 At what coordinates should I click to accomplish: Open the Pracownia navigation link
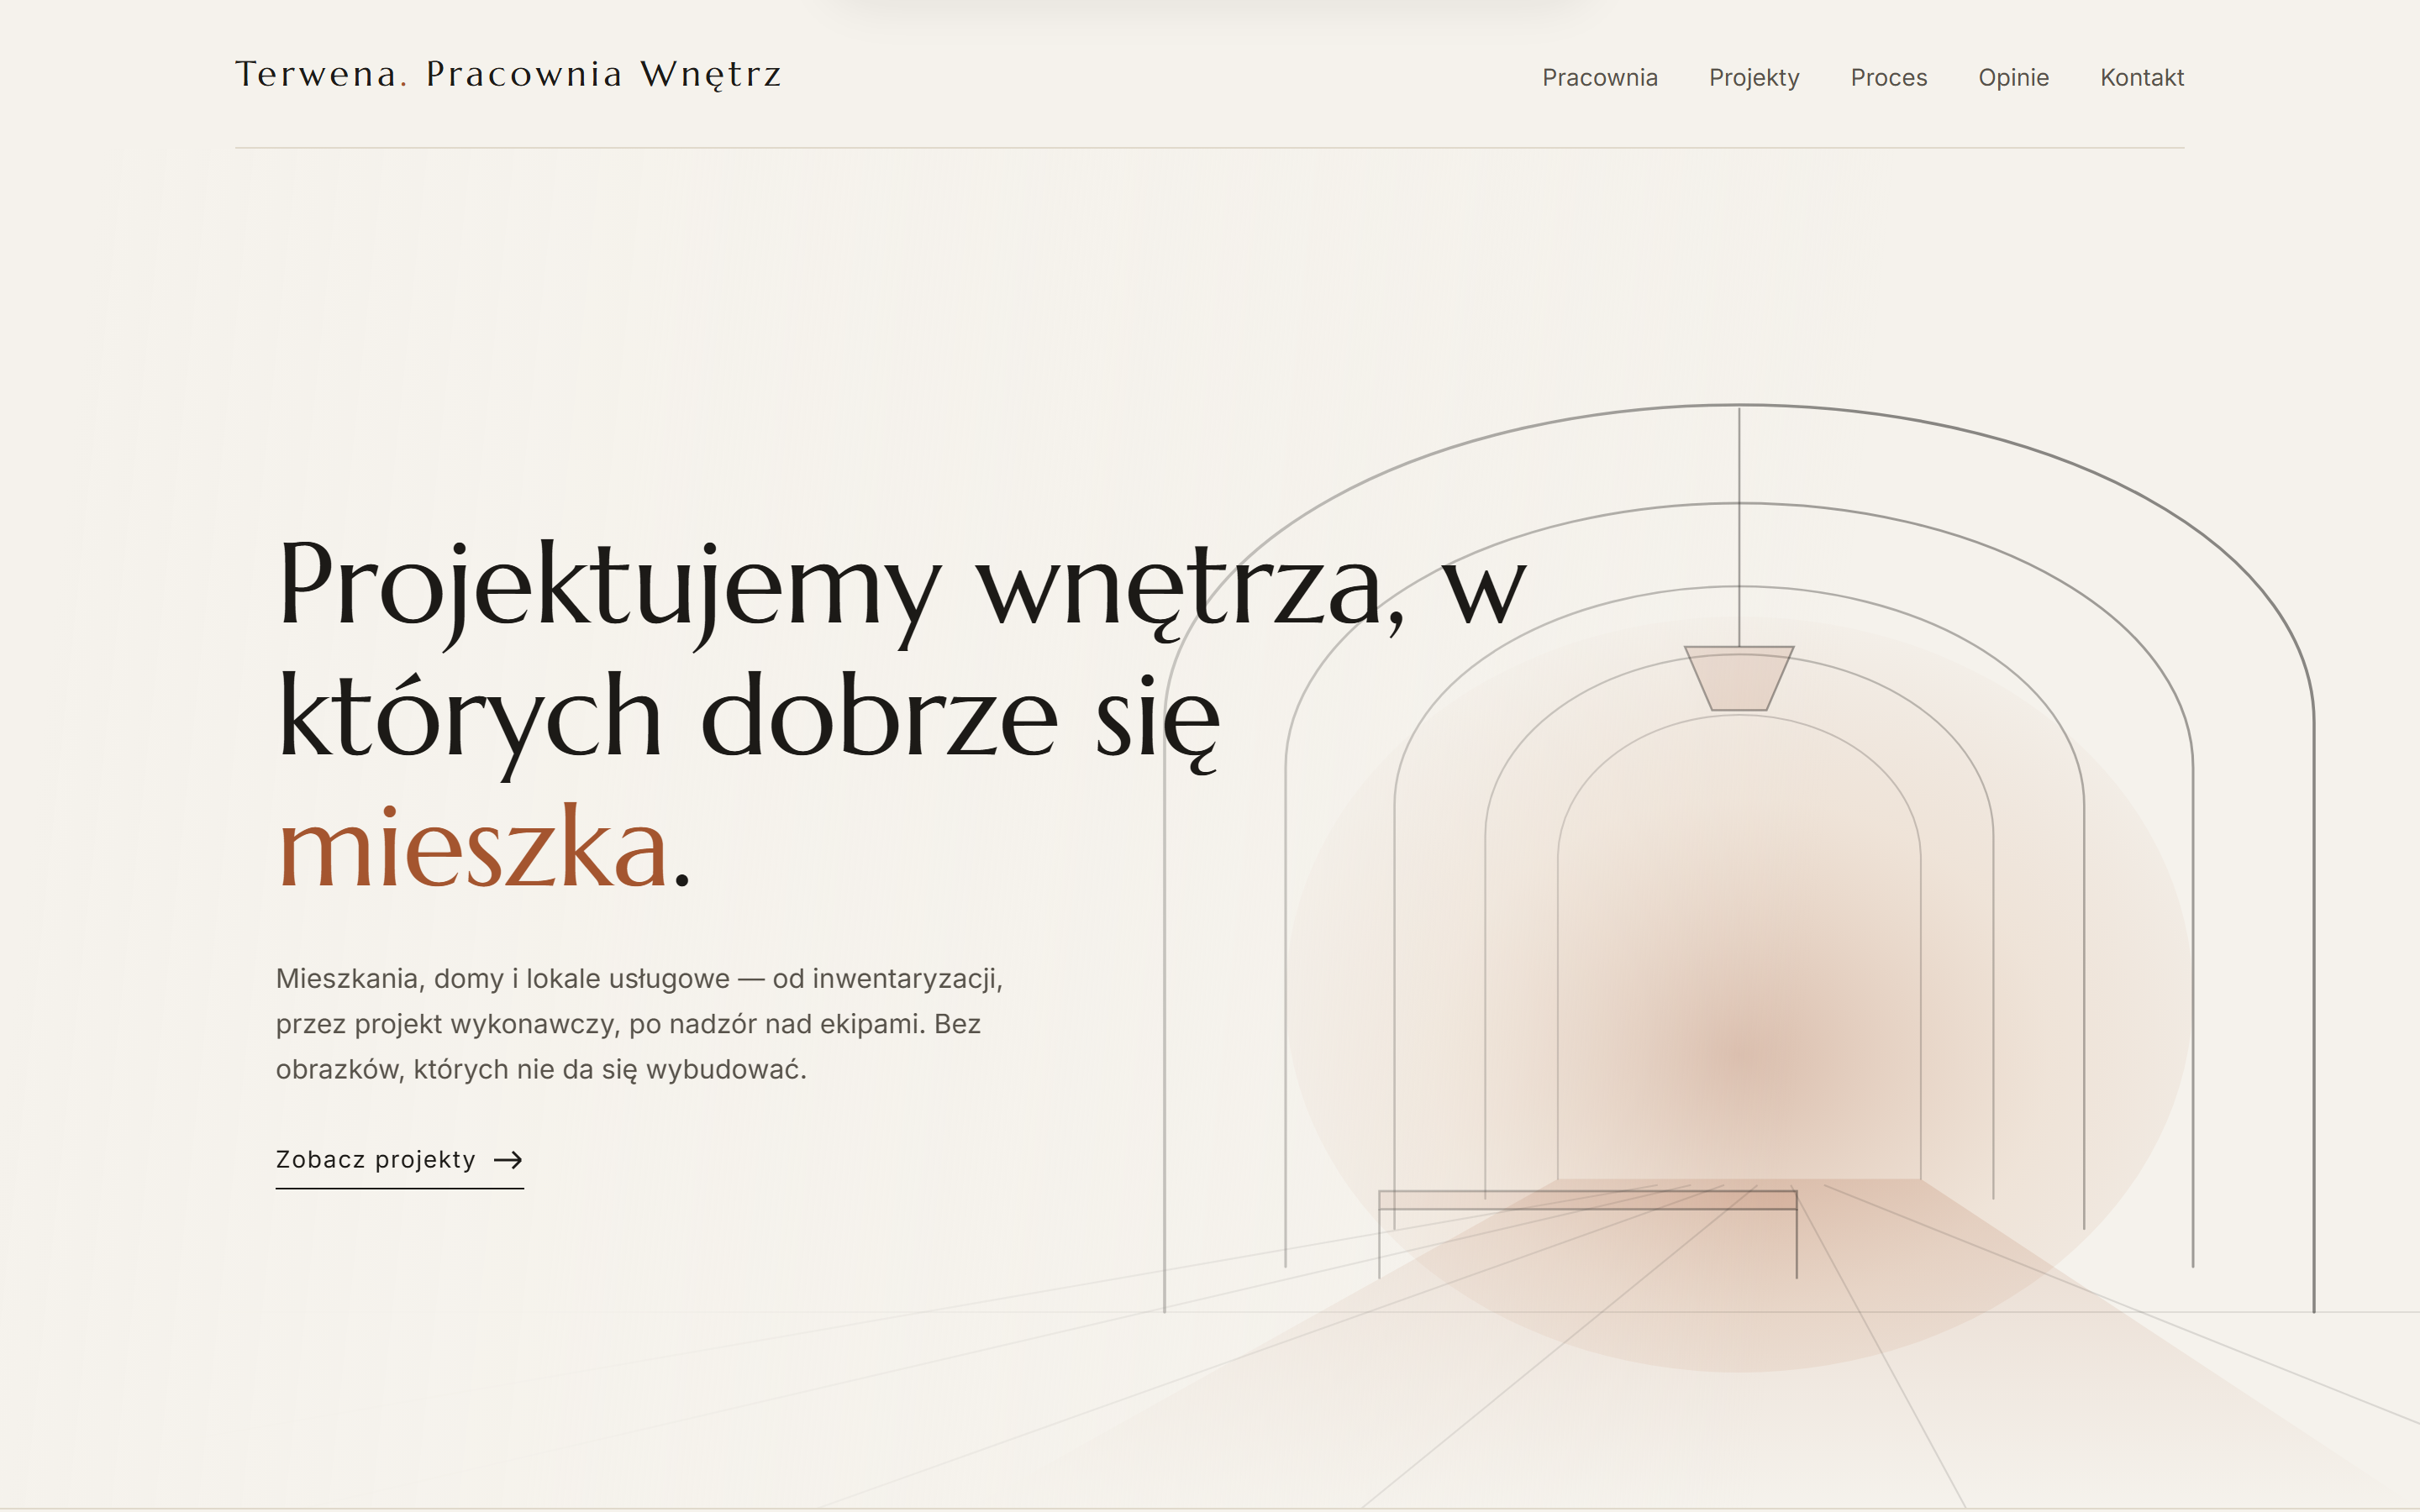click(1599, 77)
